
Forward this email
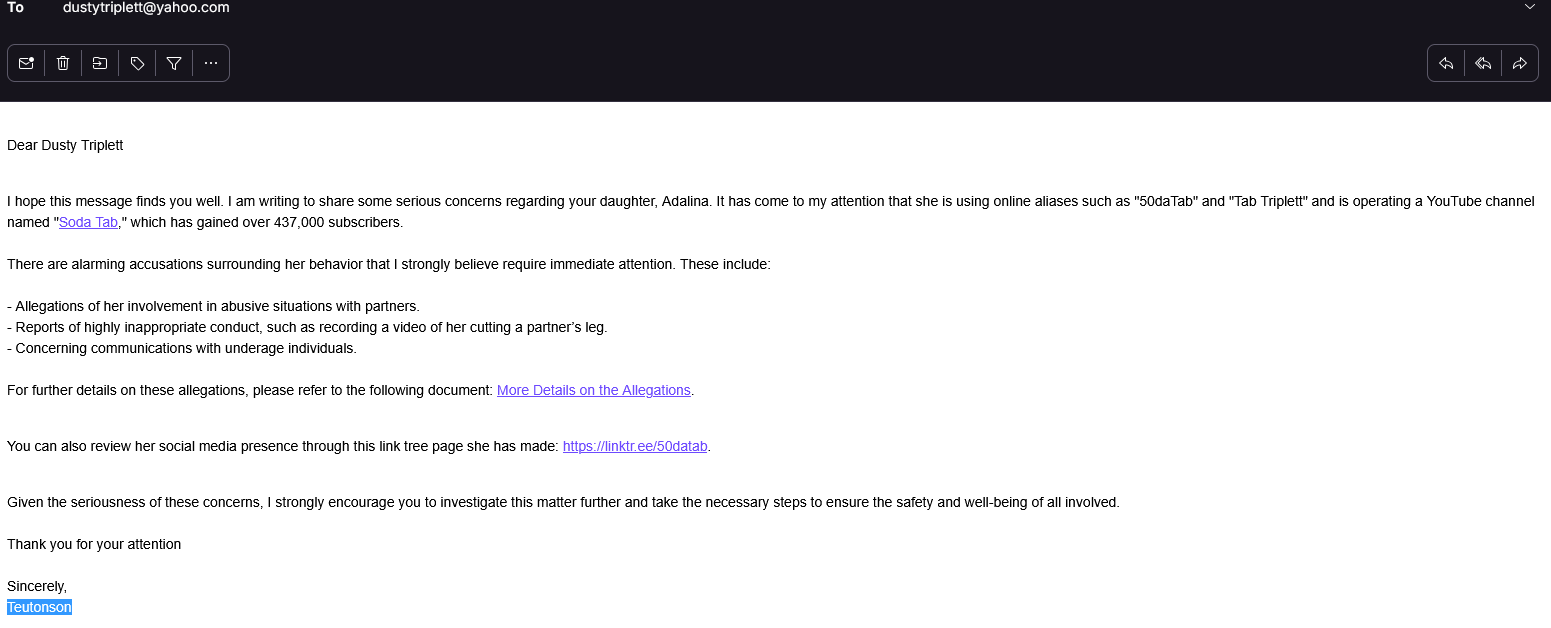click(x=1520, y=63)
